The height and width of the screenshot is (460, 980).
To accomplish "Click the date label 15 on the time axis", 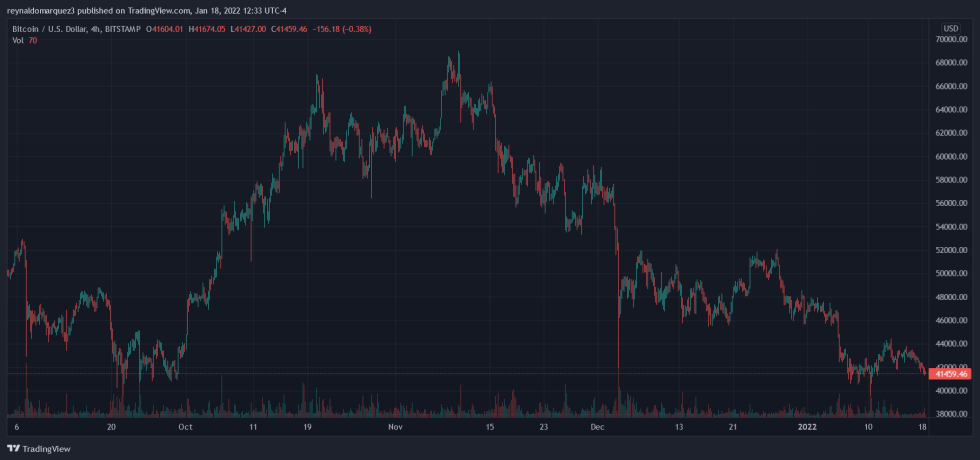I will (489, 428).
